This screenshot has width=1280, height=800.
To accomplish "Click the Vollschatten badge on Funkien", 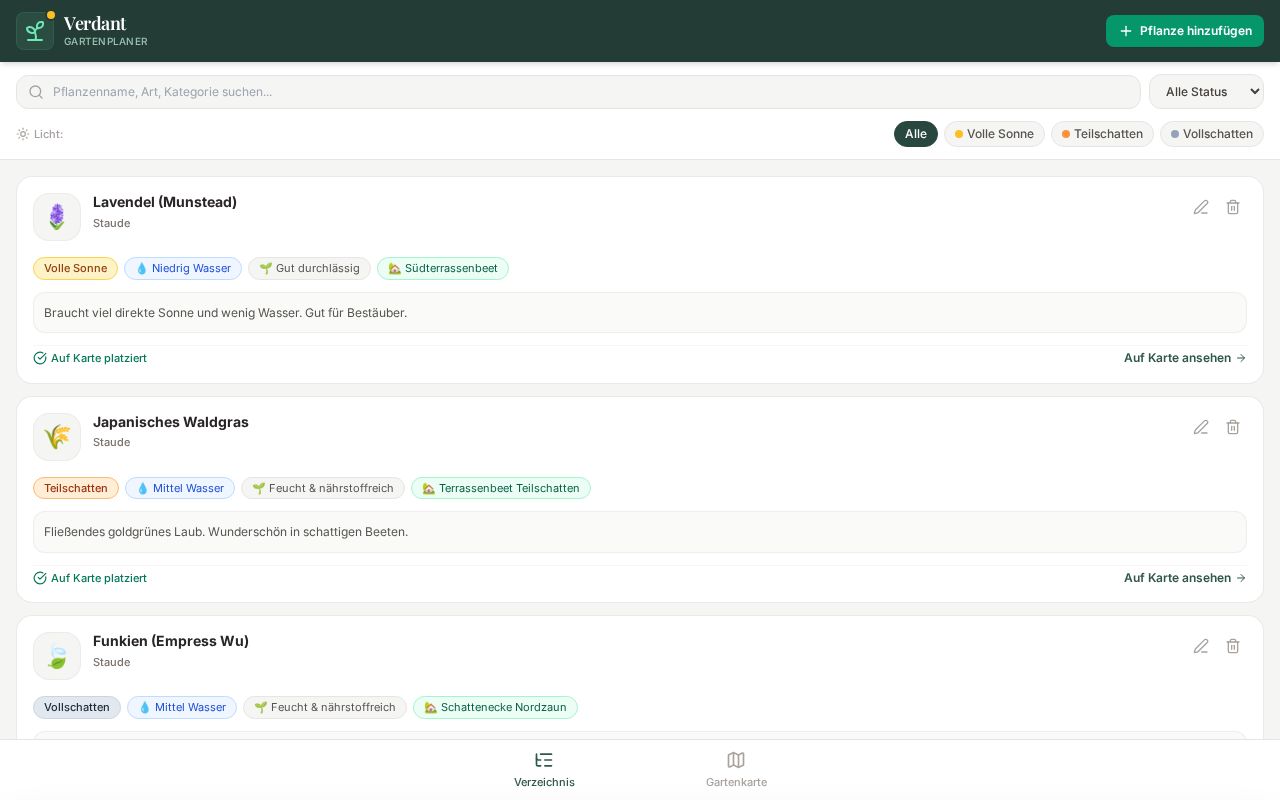I will [77, 707].
